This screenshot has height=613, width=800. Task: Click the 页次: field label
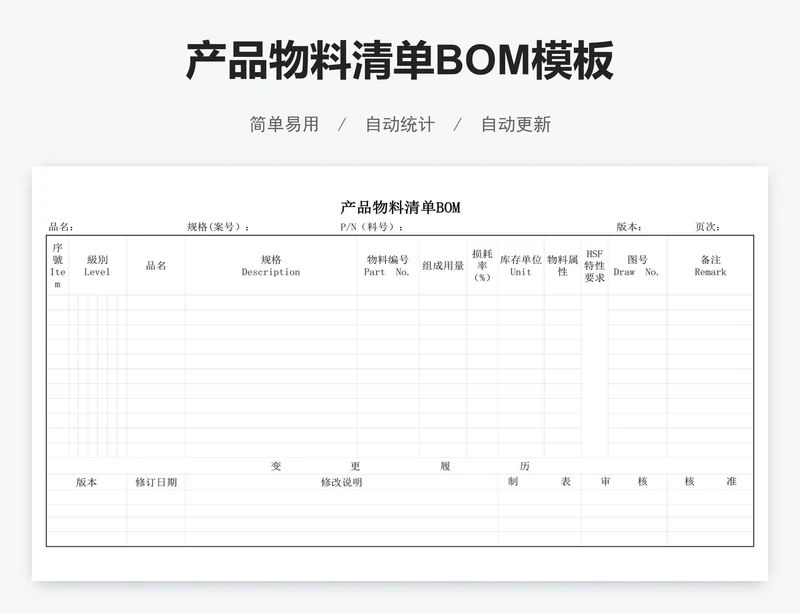708,227
